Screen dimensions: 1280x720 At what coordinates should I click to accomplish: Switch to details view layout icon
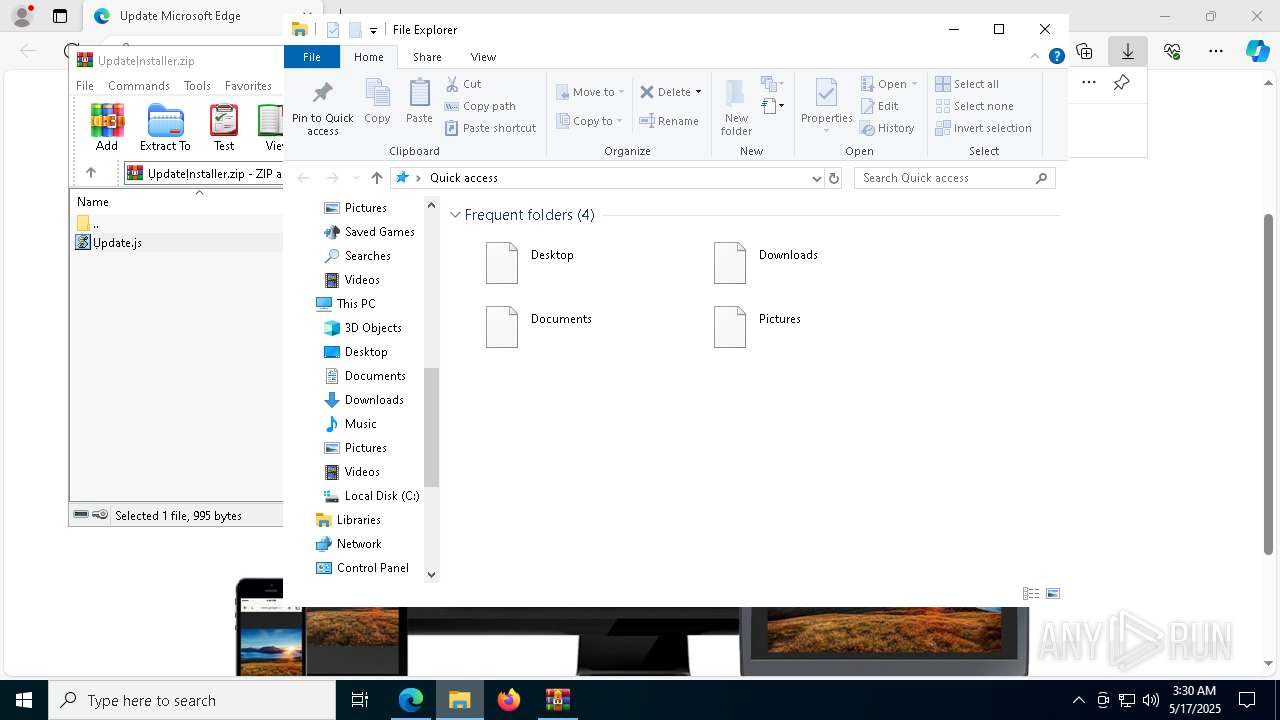click(x=1030, y=593)
